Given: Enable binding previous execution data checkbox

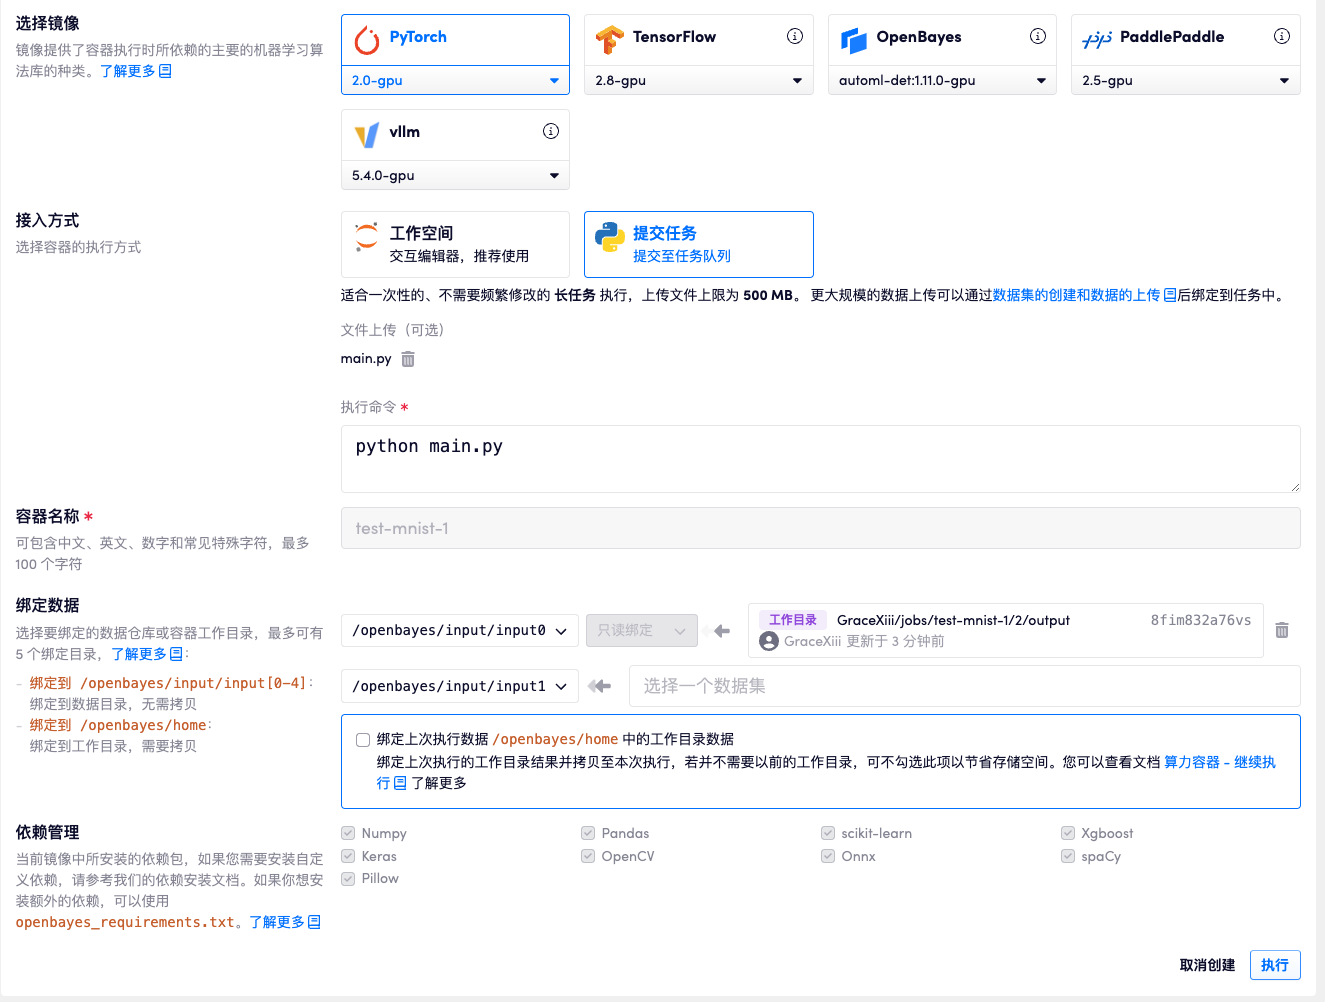Looking at the screenshot, I should click(363, 739).
